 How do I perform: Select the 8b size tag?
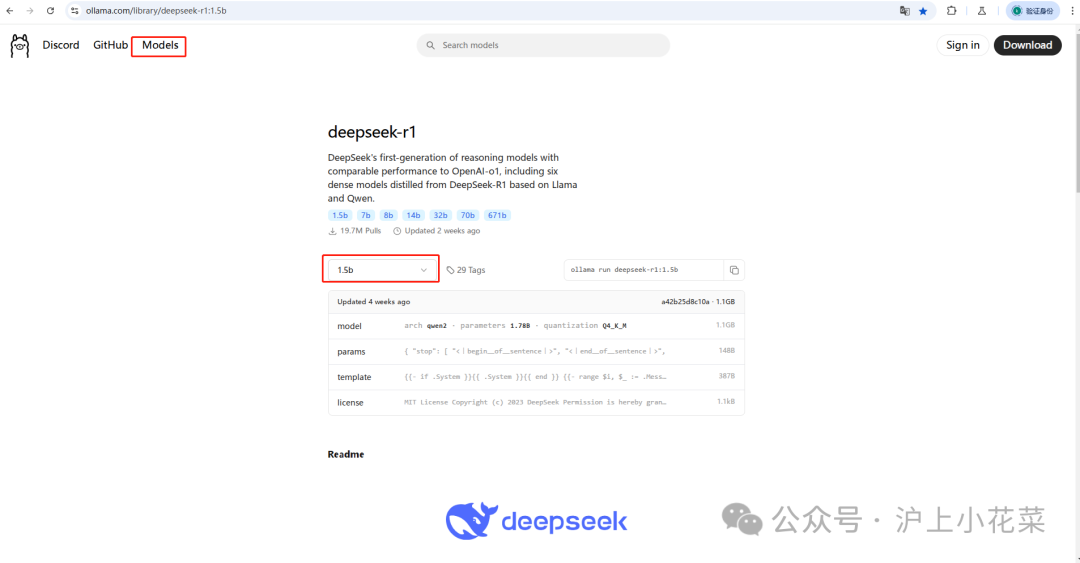pyautogui.click(x=388, y=215)
